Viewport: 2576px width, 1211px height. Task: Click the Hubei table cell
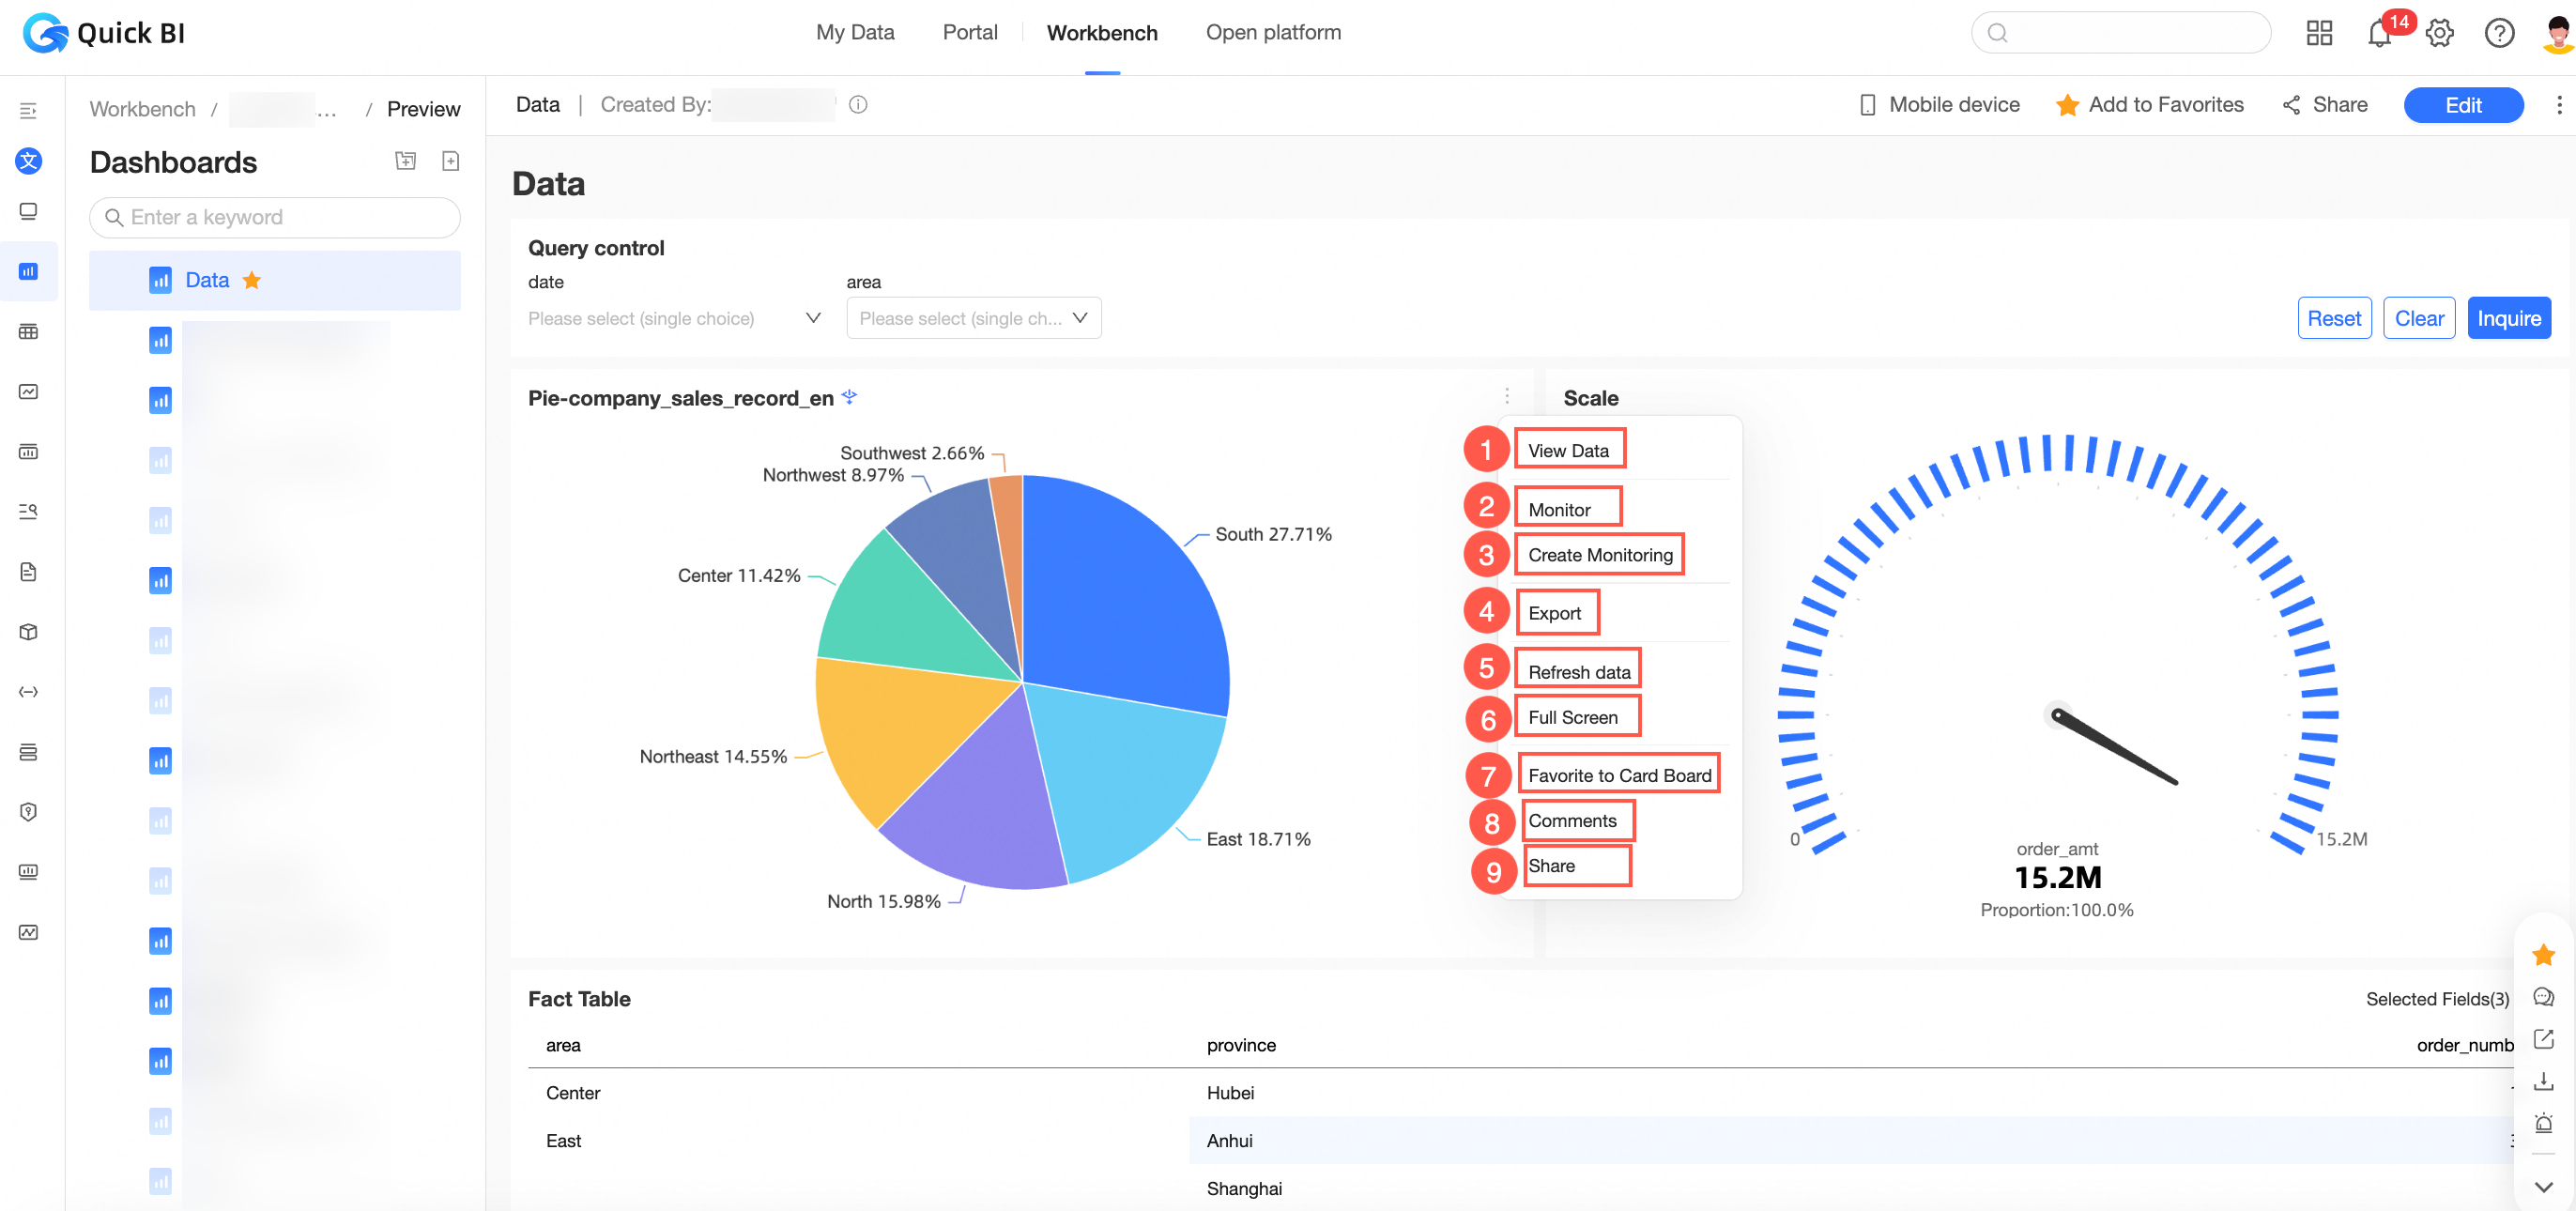1230,1092
